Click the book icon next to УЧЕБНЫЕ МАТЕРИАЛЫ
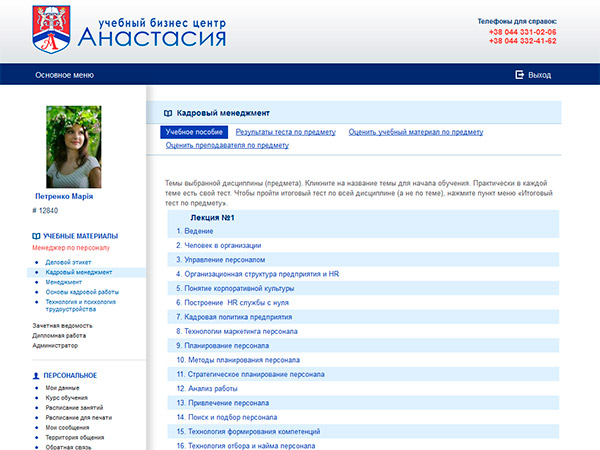Image resolution: width=600 pixels, height=450 pixels. pos(36,236)
